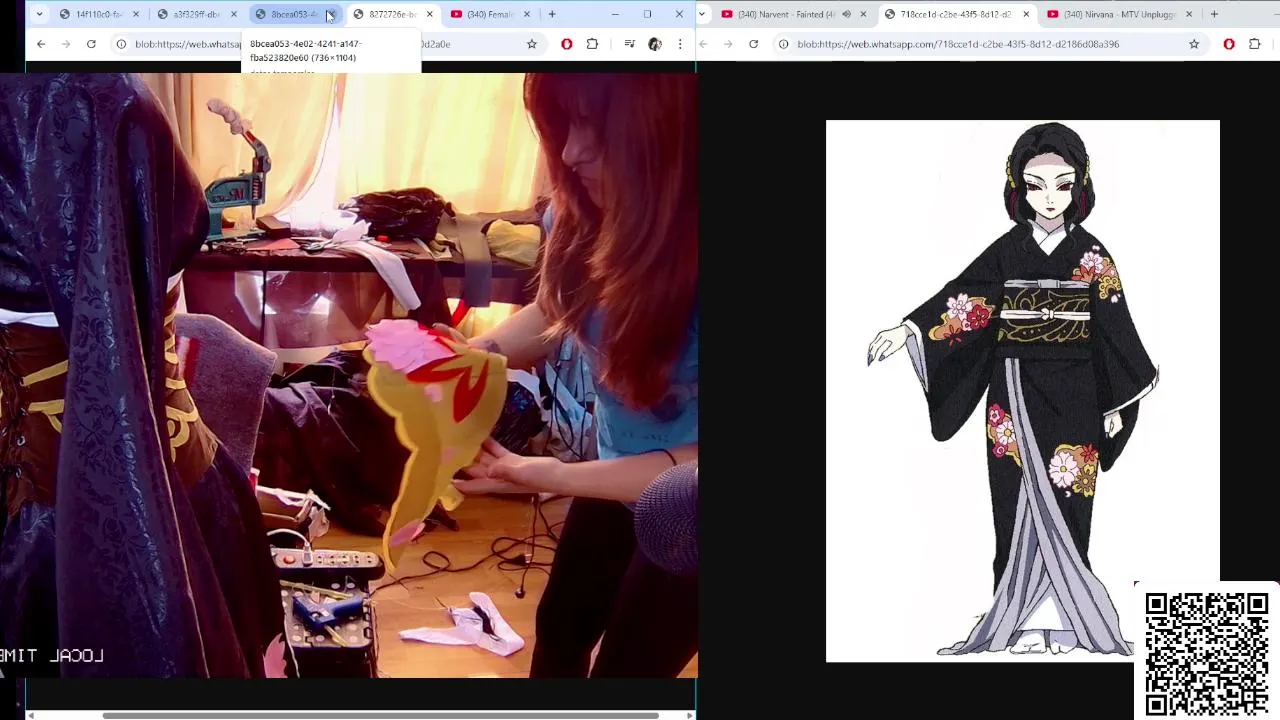The height and width of the screenshot is (720, 1280).
Task: Click the horizontal scrollbar in left window
Action: pyautogui.click(x=380, y=715)
